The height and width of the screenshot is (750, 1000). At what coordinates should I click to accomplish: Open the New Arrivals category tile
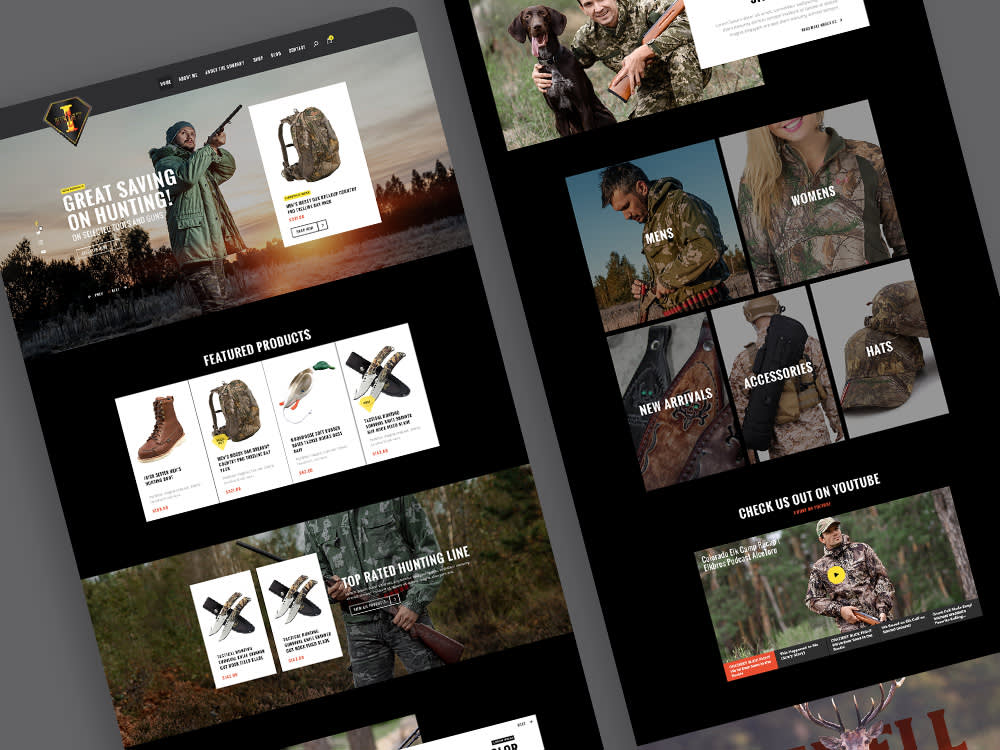pyautogui.click(x=675, y=402)
